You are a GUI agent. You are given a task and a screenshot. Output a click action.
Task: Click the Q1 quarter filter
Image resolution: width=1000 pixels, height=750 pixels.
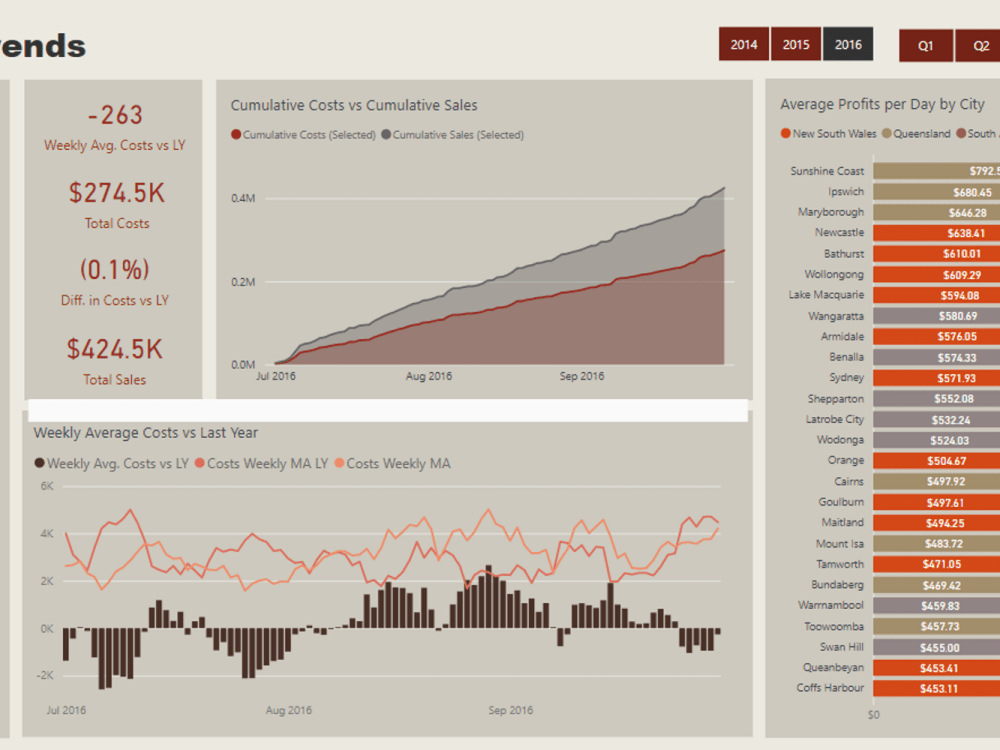pos(925,44)
